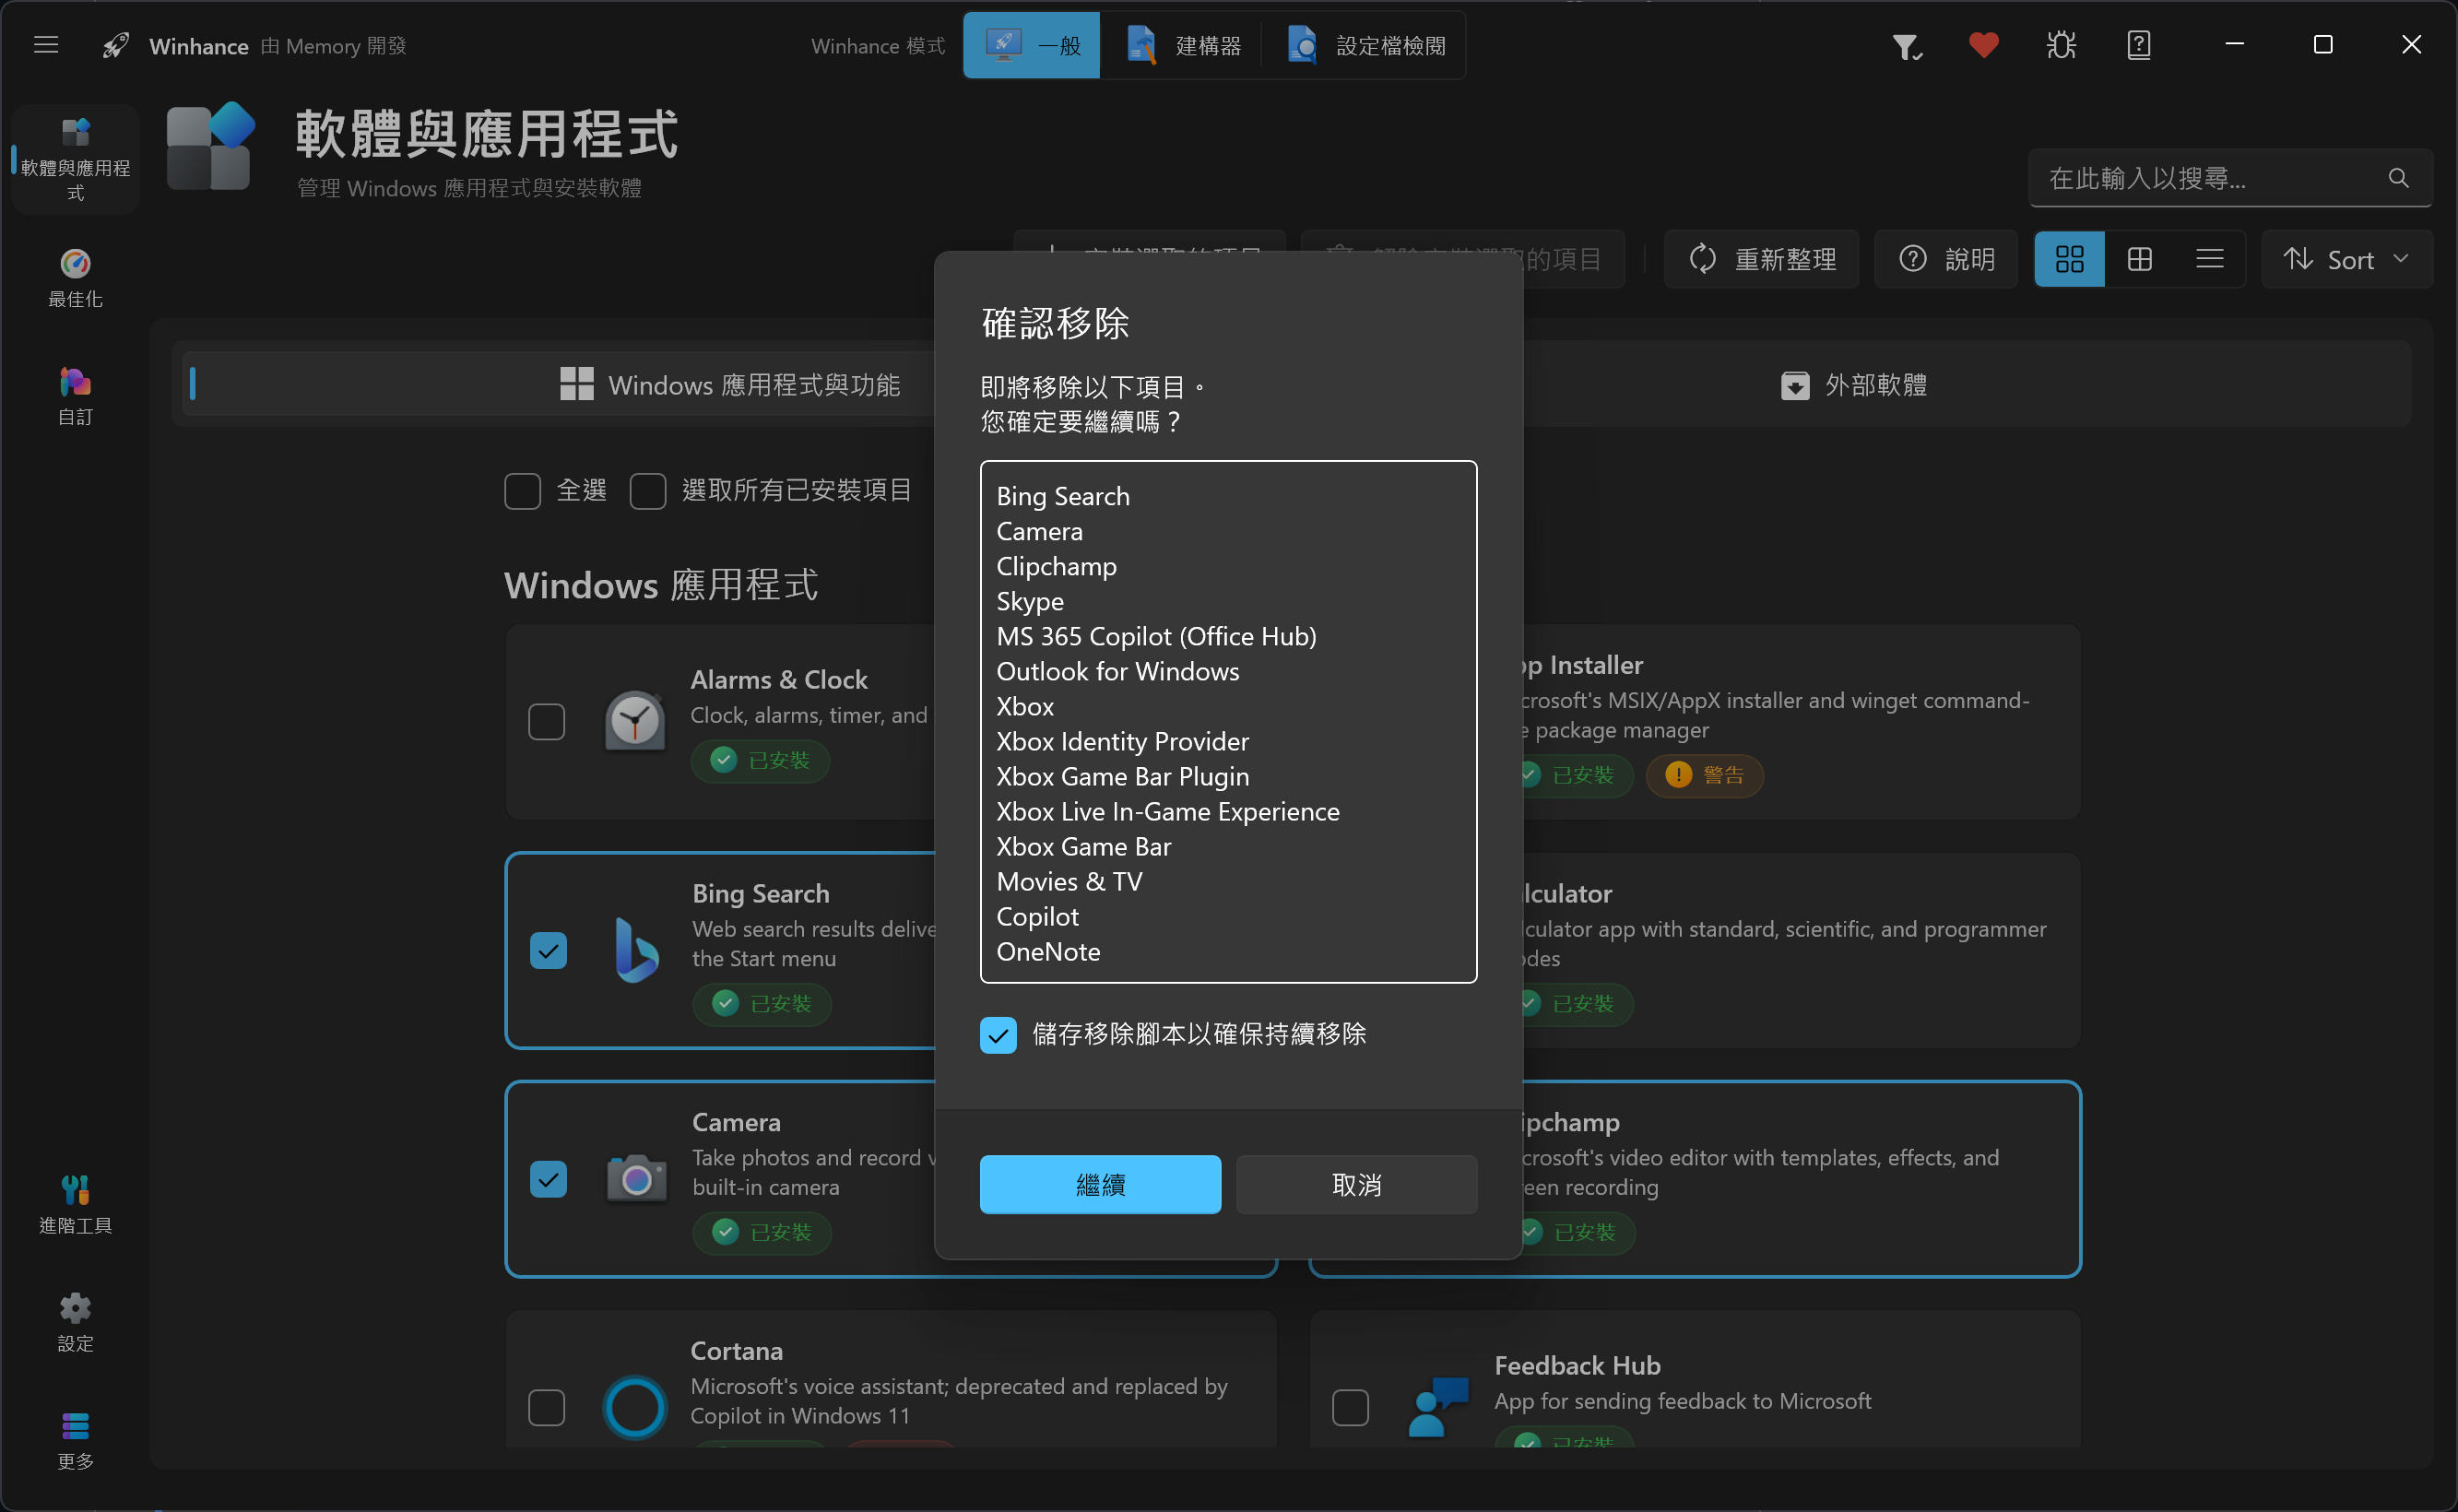Check the Alarms & Clock checkbox
The height and width of the screenshot is (1512, 2458).
pos(546,721)
